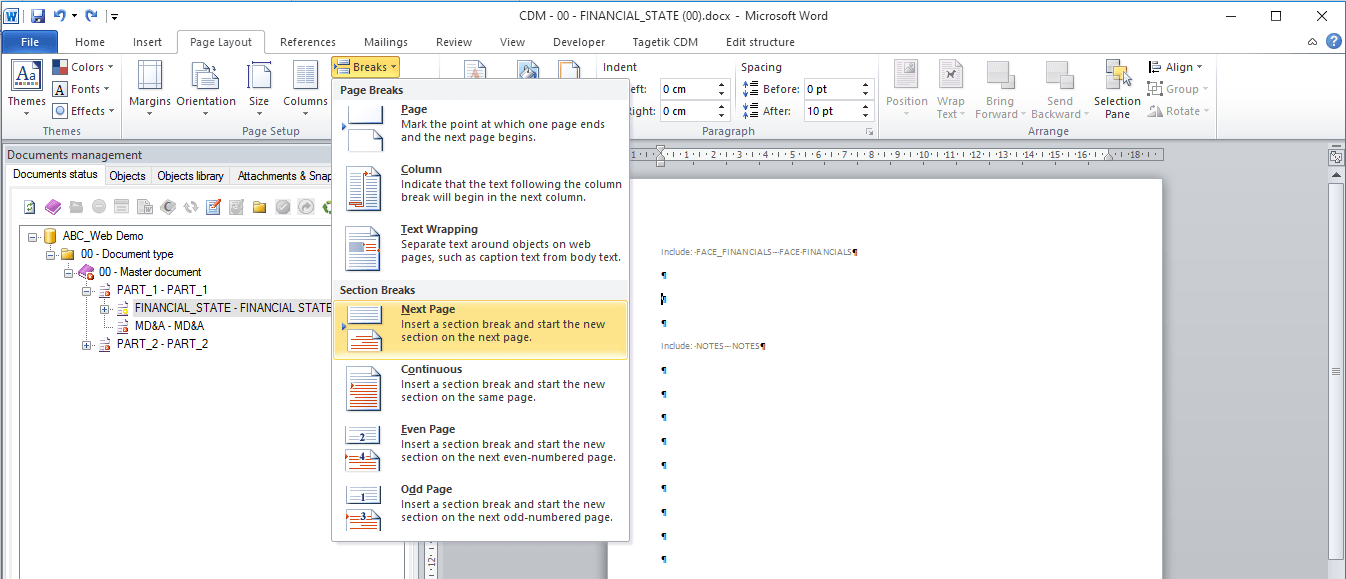The image size is (1346, 579).
Task: Click the Text Wrapping break icon
Action: 363,249
